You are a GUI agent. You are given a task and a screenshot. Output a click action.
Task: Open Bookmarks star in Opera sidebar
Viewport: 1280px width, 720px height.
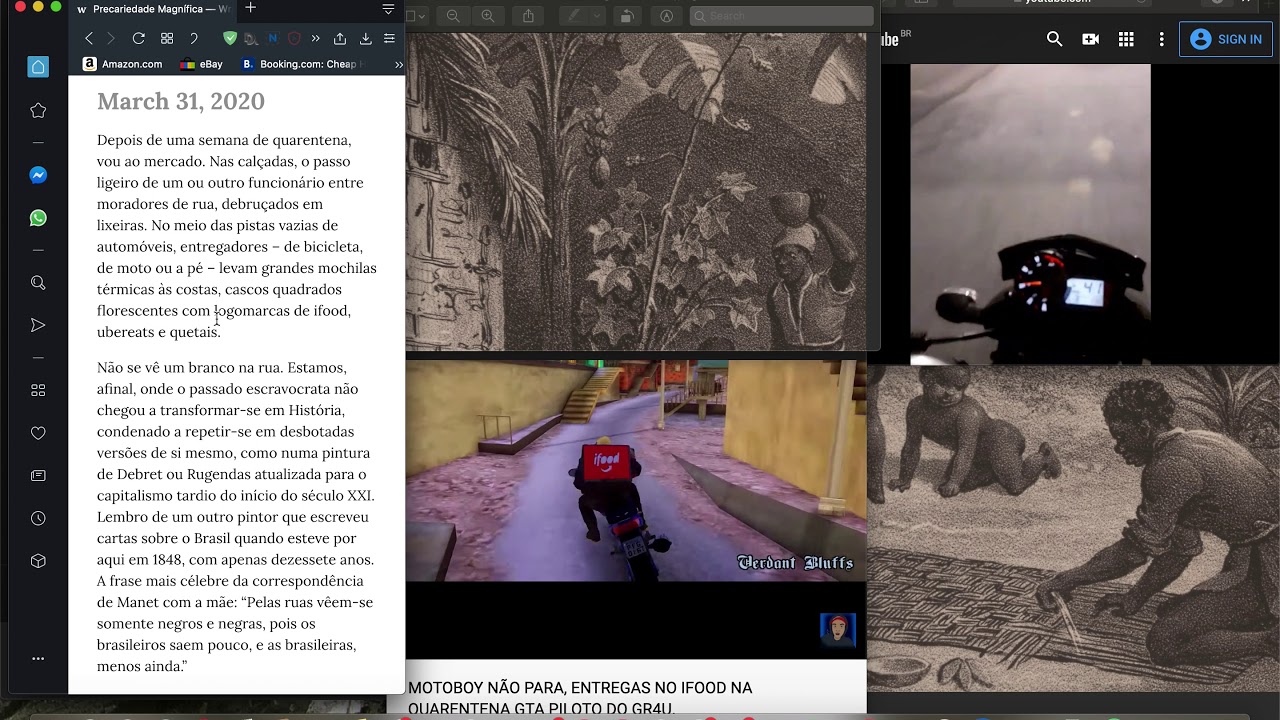(38, 110)
